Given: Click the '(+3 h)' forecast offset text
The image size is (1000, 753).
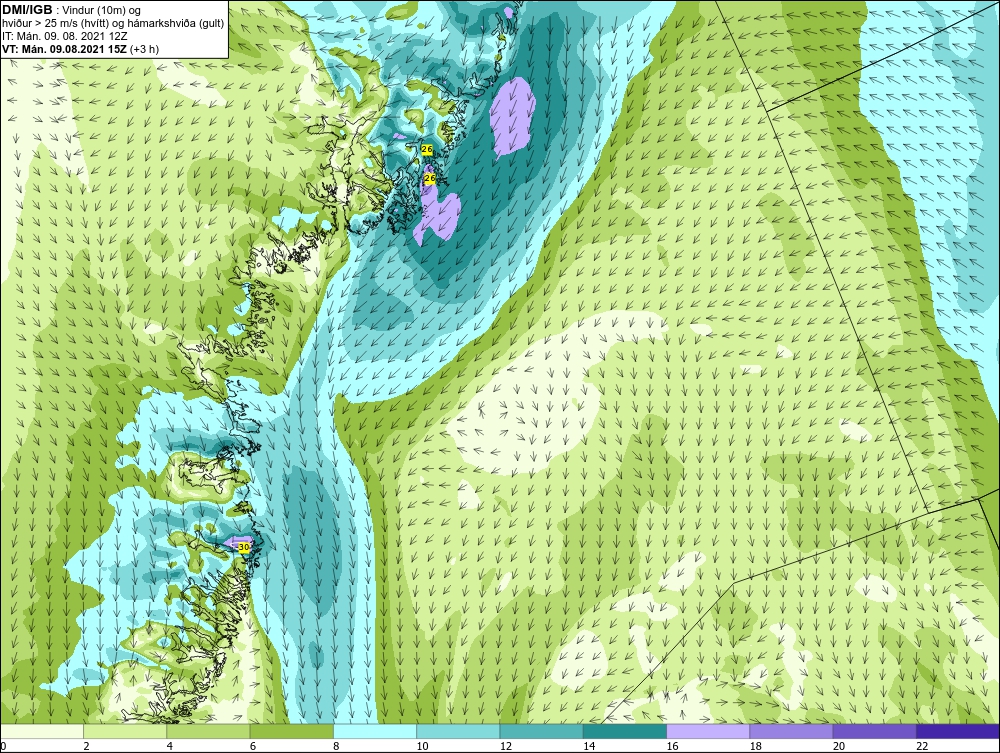Looking at the screenshot, I should [x=144, y=49].
